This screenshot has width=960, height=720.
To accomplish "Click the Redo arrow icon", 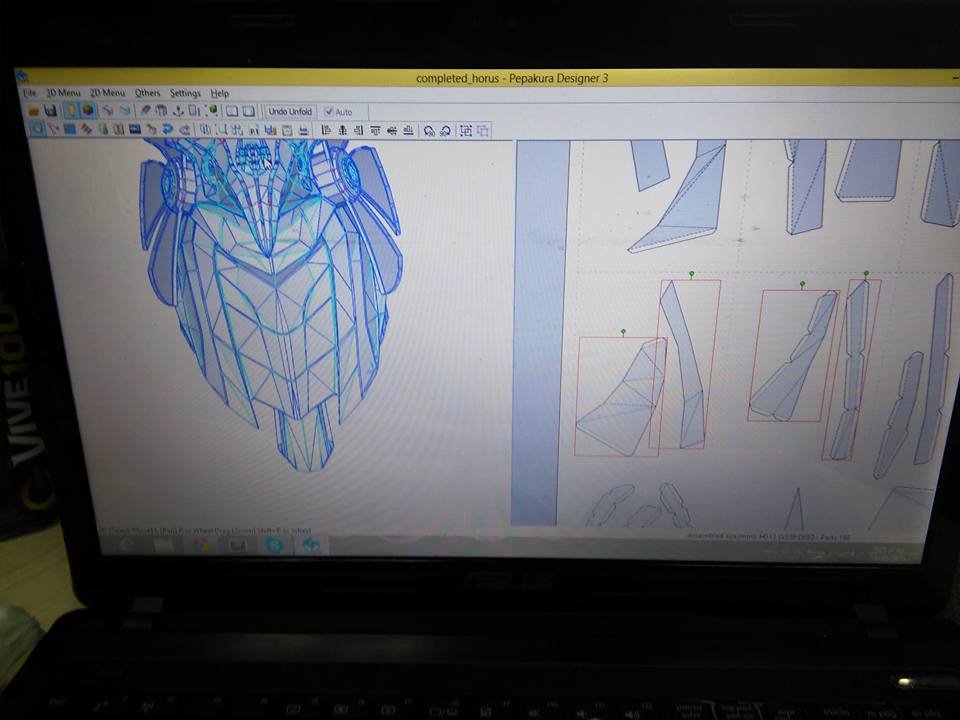I will tap(125, 111).
